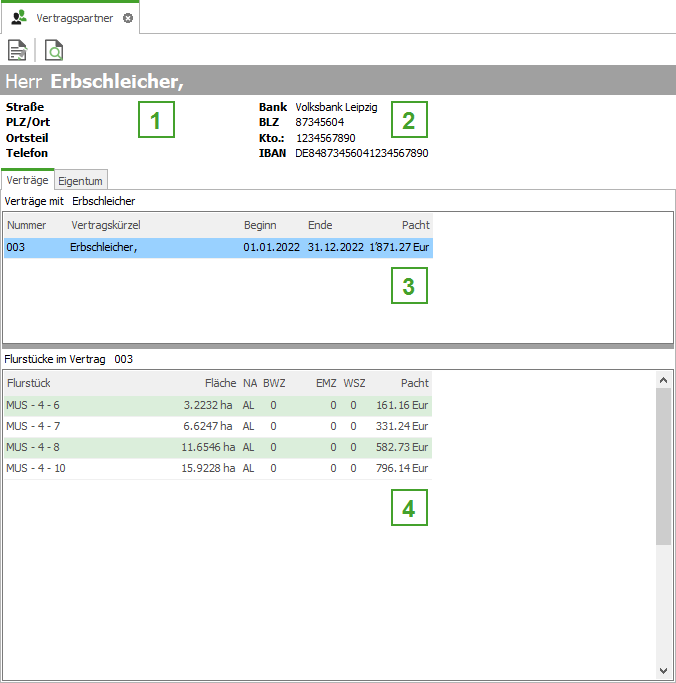The image size is (676, 683).
Task: Sort parcels by Fläche column
Action: 220,382
